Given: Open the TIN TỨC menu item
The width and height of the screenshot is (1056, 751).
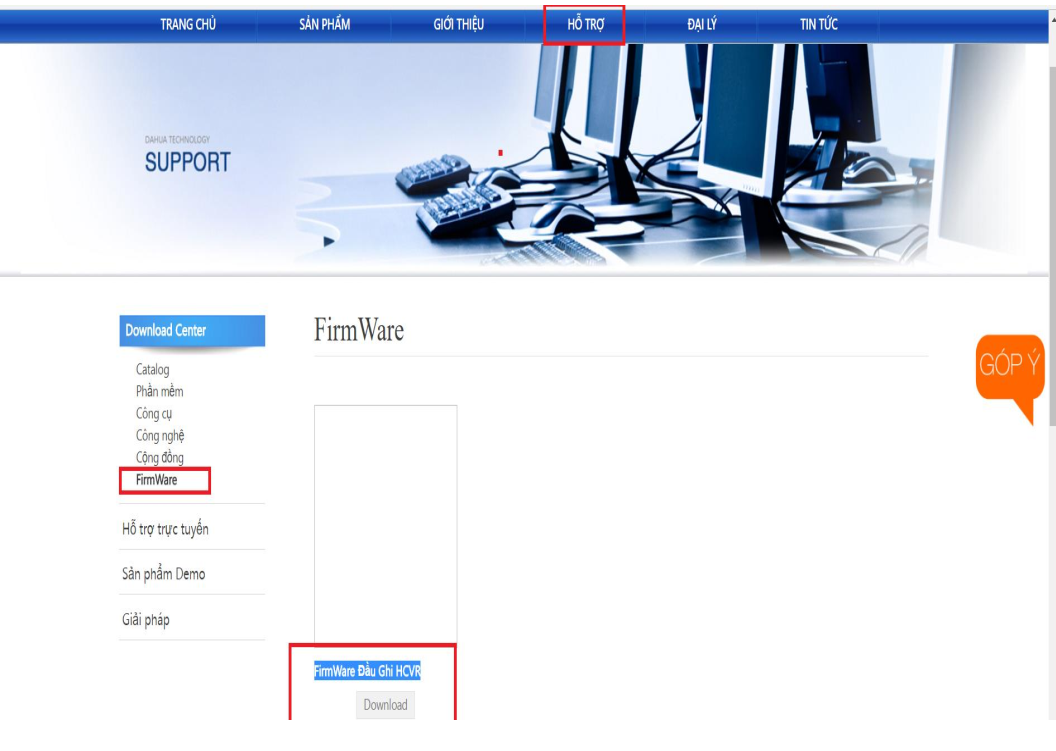Looking at the screenshot, I should click(819, 25).
